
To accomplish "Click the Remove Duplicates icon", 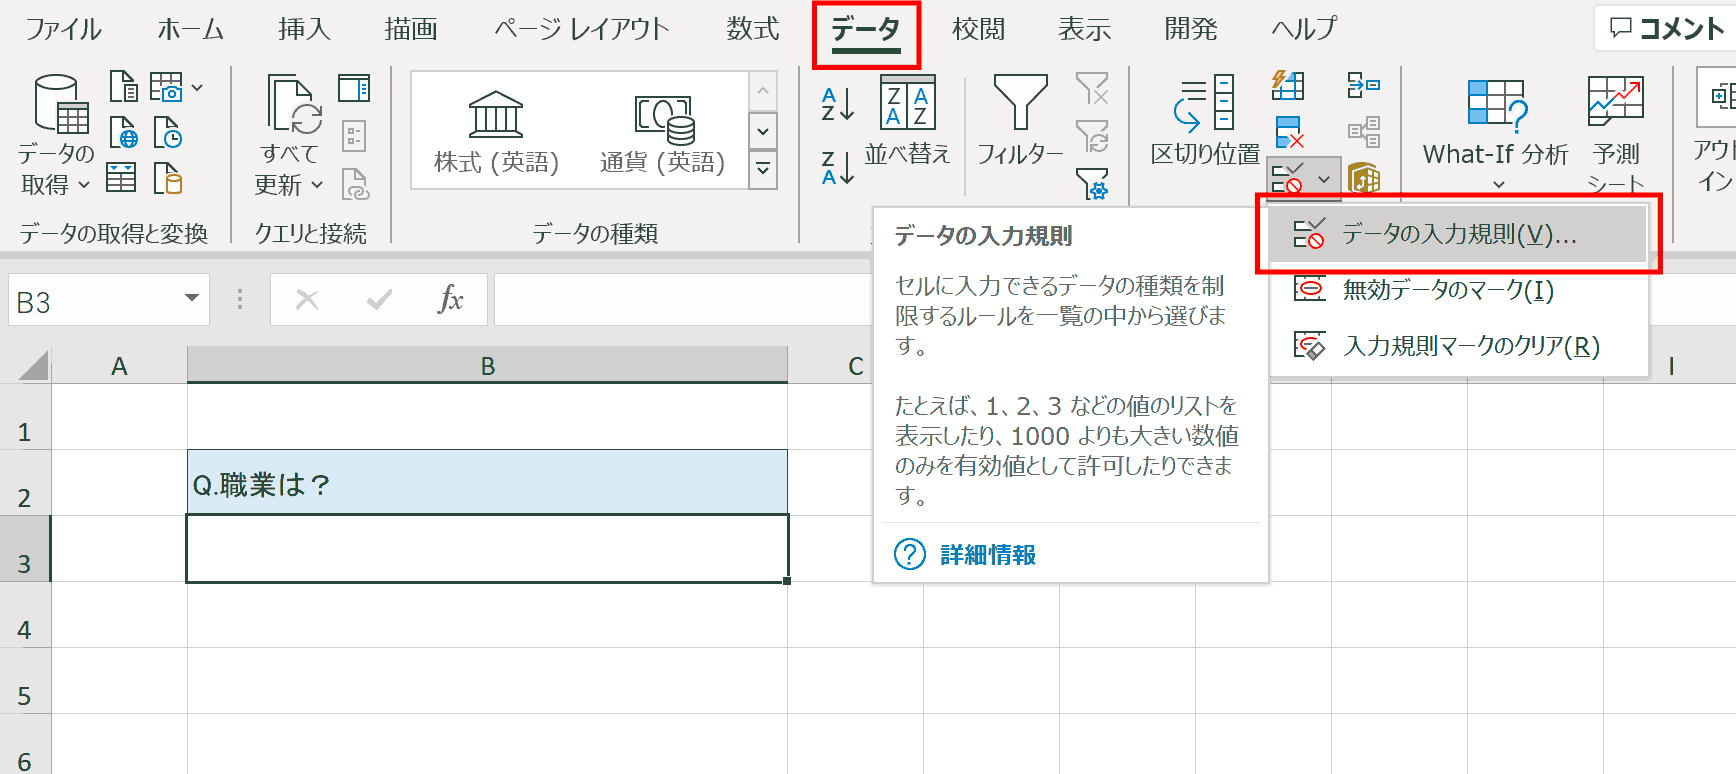I will (1288, 132).
